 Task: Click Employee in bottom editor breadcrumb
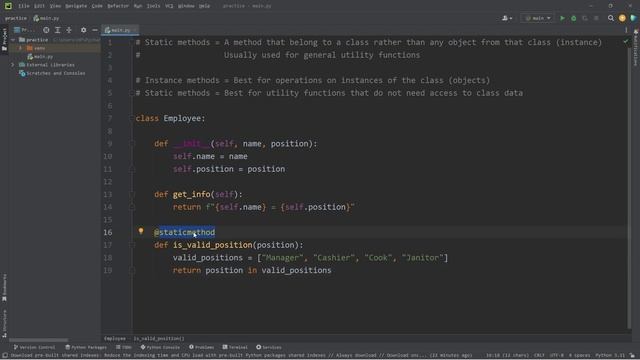(115, 339)
